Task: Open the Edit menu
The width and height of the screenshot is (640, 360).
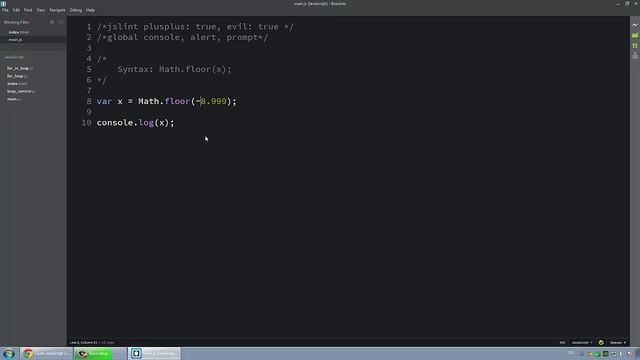Action: pos(16,10)
